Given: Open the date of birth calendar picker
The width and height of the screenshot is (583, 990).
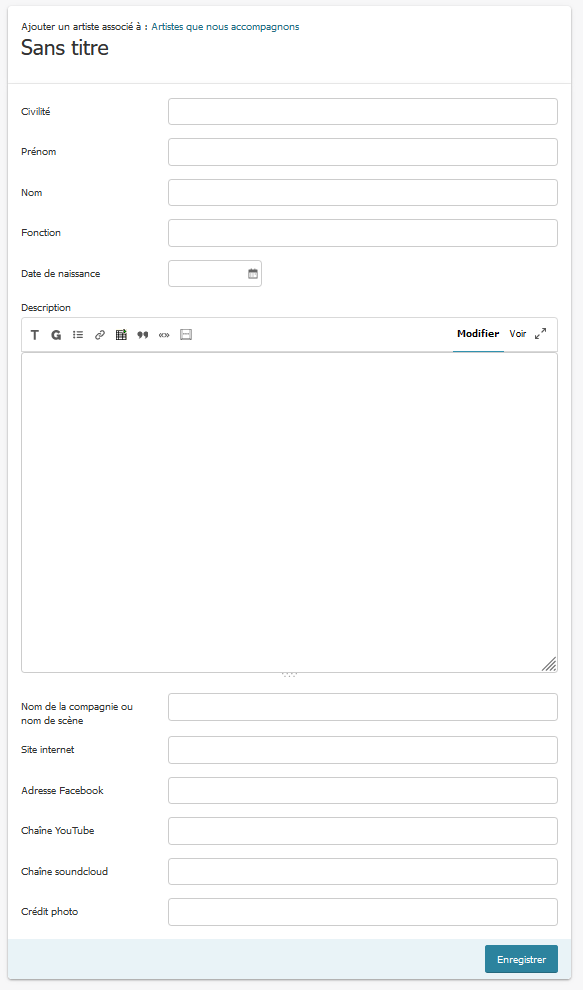Looking at the screenshot, I should pyautogui.click(x=253, y=273).
